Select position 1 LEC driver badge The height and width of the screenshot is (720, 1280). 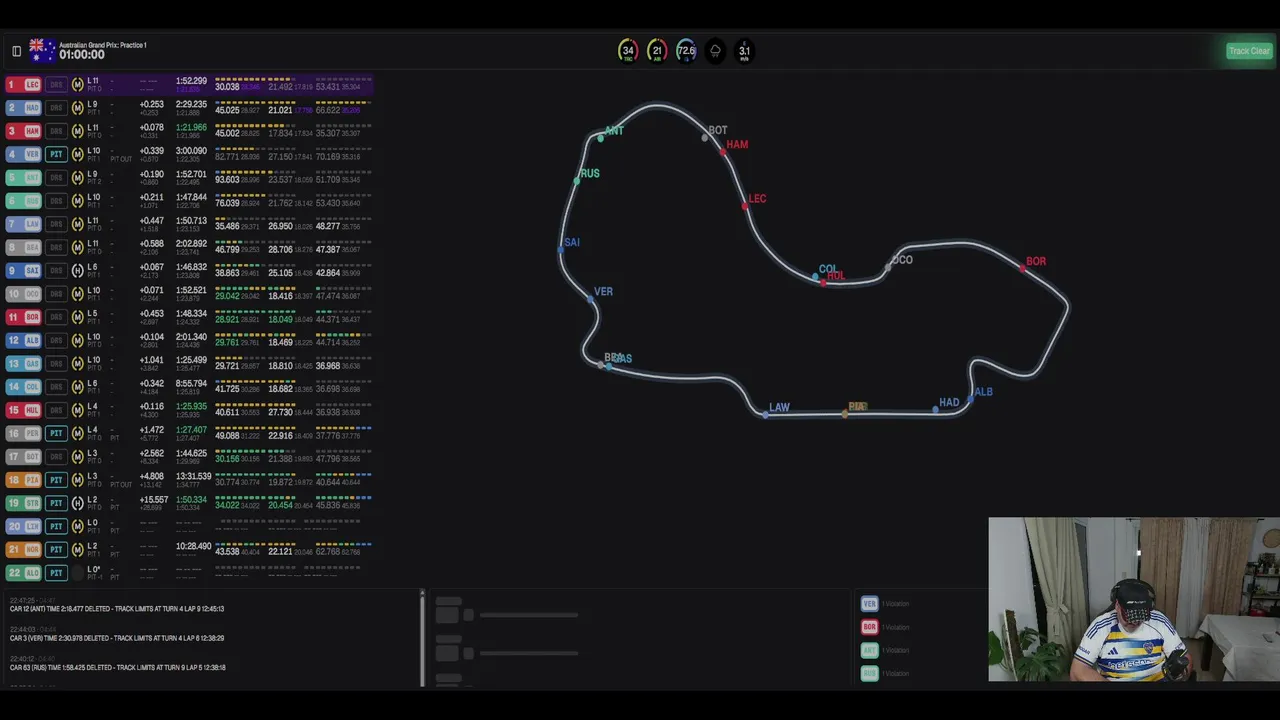[24, 85]
